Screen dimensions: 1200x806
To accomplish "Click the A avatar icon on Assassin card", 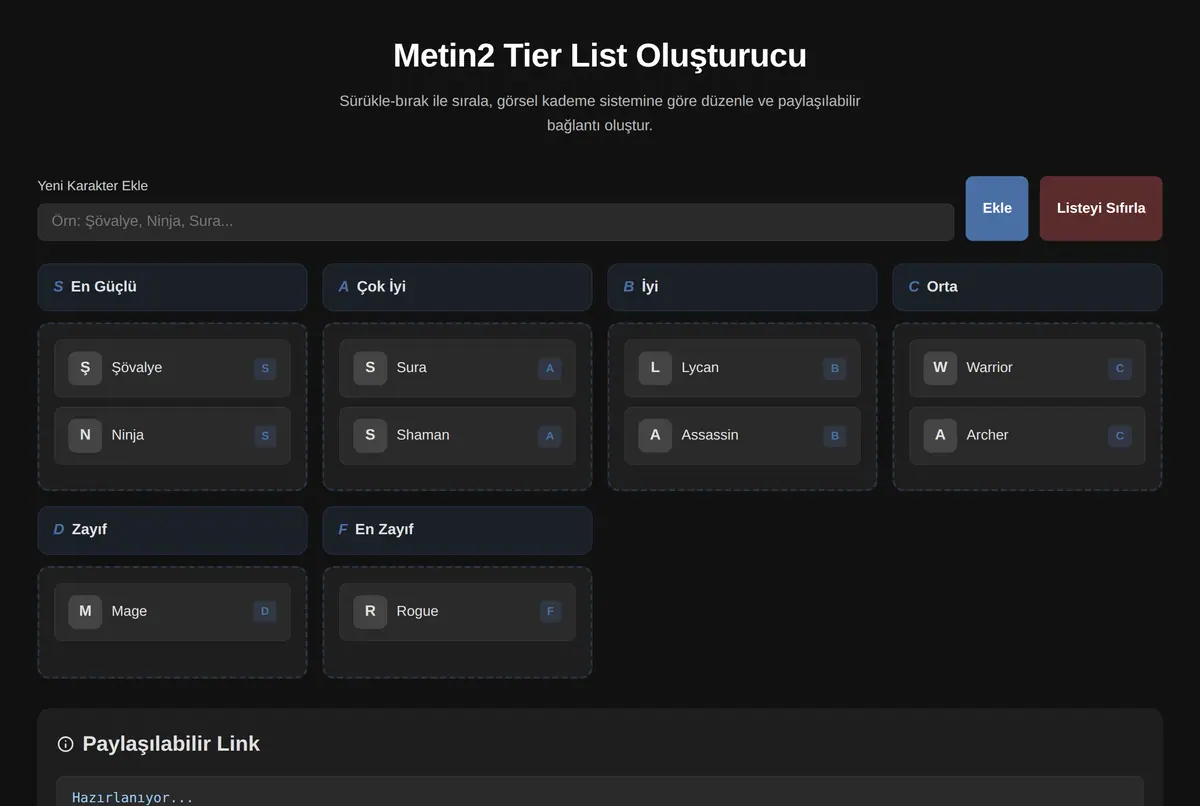I will click(655, 435).
